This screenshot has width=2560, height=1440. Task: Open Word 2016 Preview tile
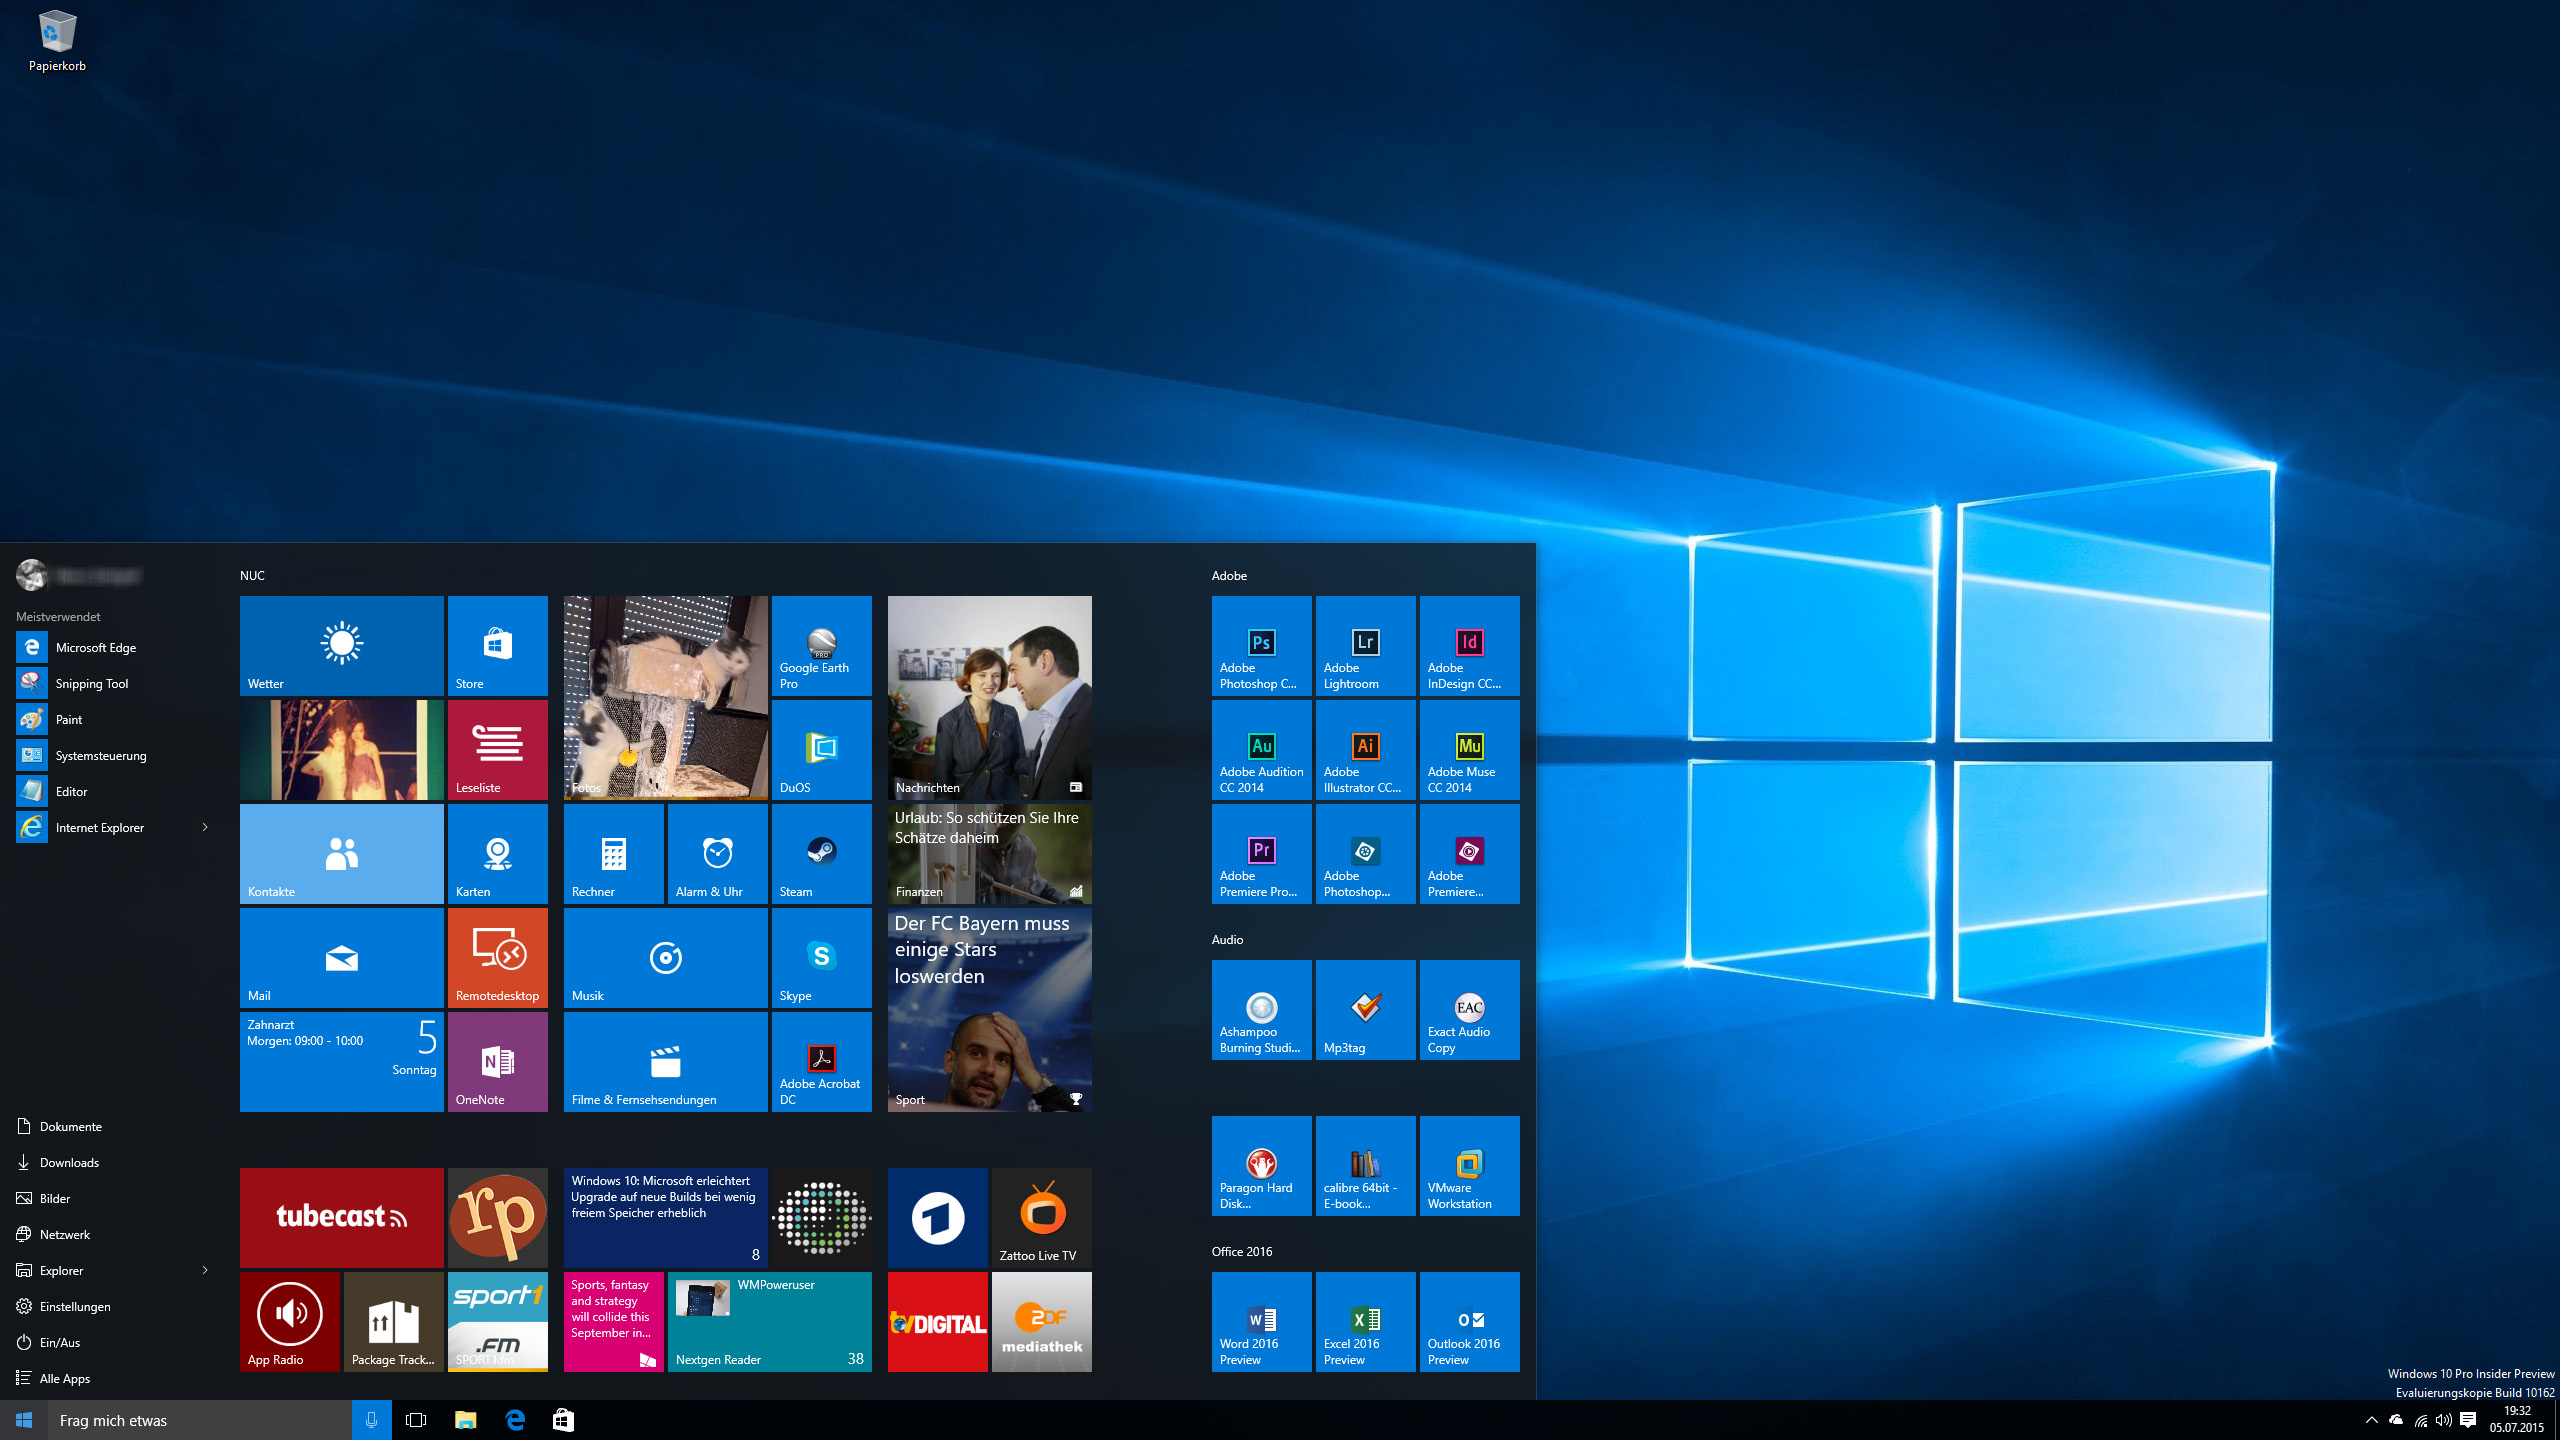(x=1261, y=1322)
